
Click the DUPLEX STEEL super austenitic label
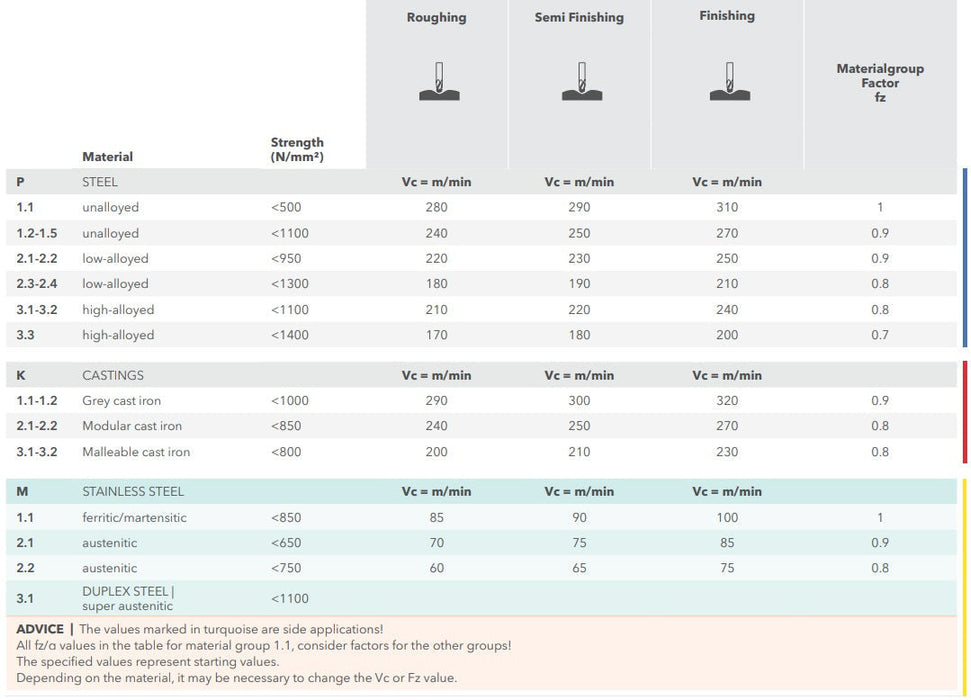pos(127,598)
